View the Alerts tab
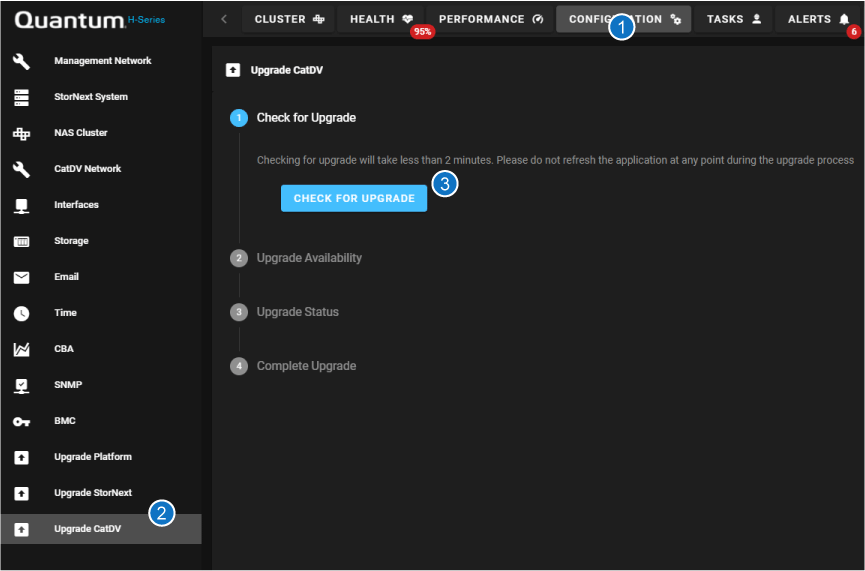This screenshot has height=571, width=865. pyautogui.click(x=819, y=19)
